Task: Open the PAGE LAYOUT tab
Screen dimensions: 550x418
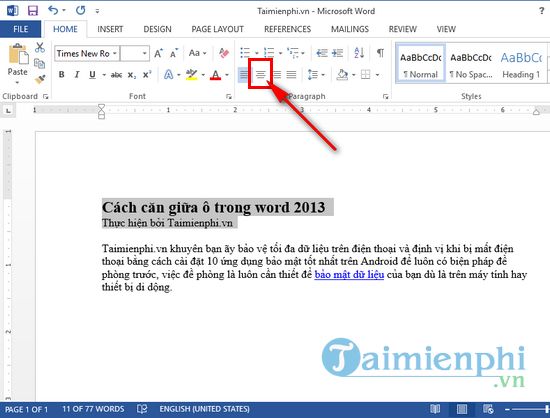Action: pyautogui.click(x=217, y=29)
